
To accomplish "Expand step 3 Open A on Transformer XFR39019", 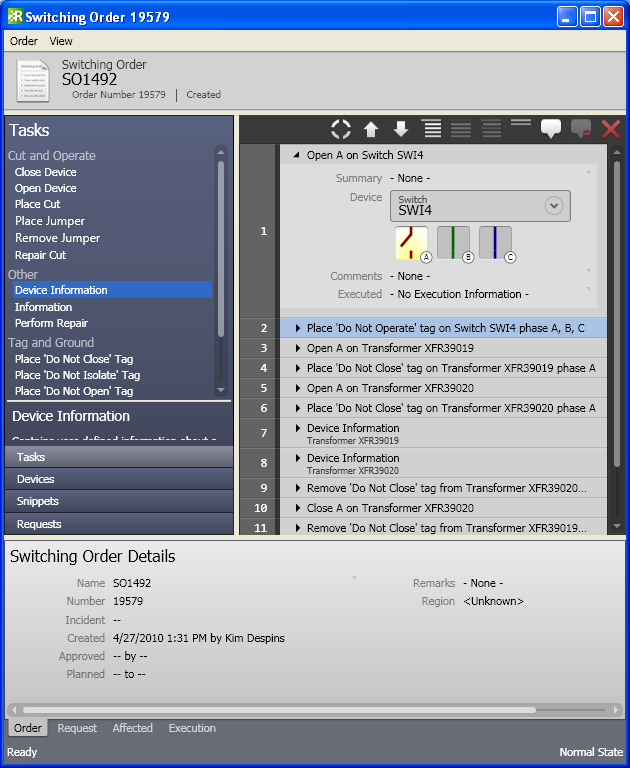I will (x=297, y=348).
